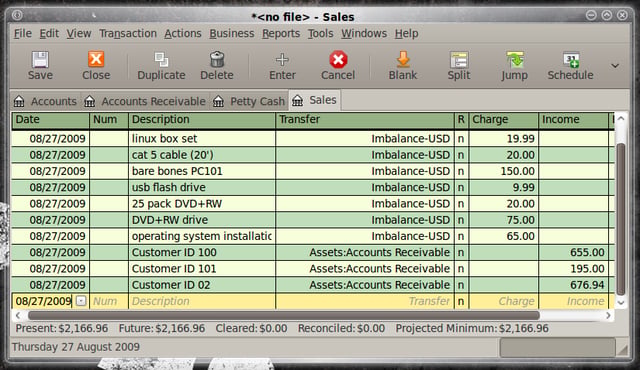The image size is (640, 370).
Task: Click the window menu icon in title bar
Action: tap(17, 16)
